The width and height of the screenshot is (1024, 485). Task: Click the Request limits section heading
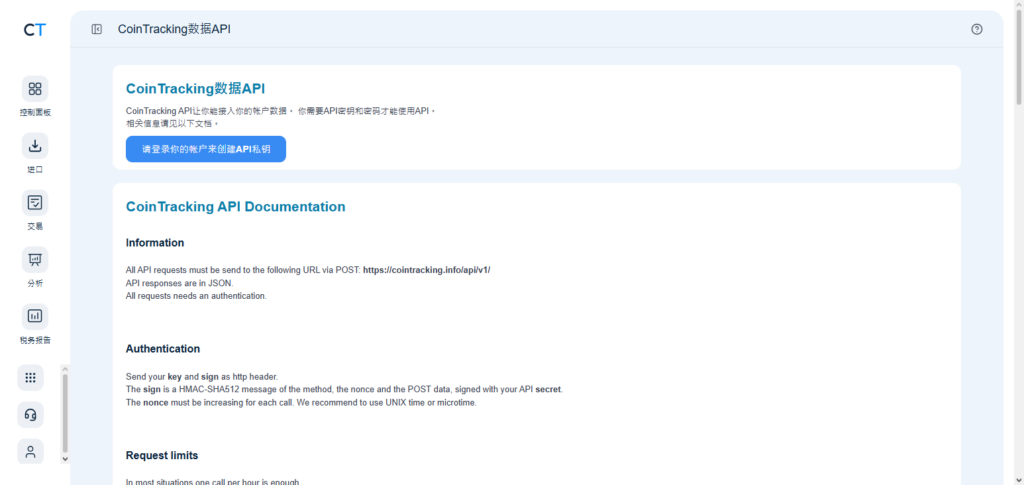(162, 455)
